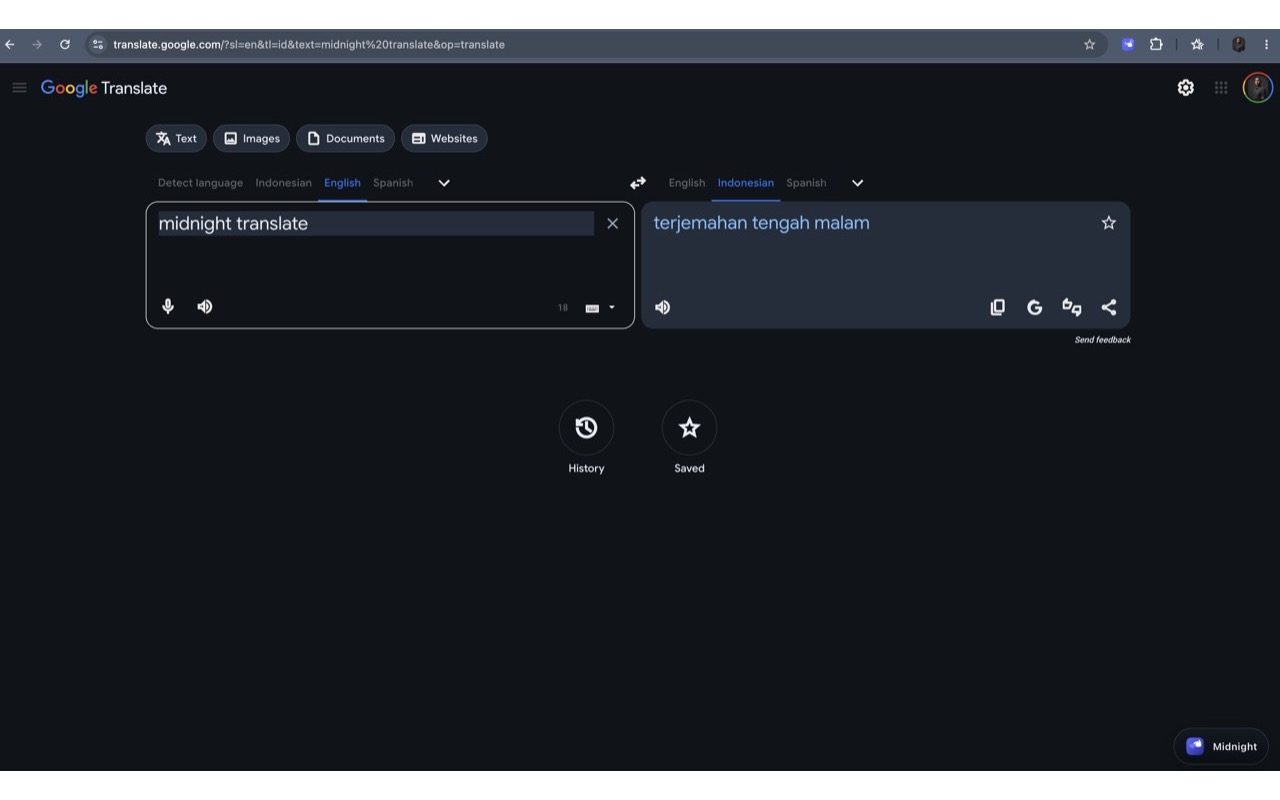Save translation with star icon
The image size is (1280, 800).
(x=1108, y=223)
